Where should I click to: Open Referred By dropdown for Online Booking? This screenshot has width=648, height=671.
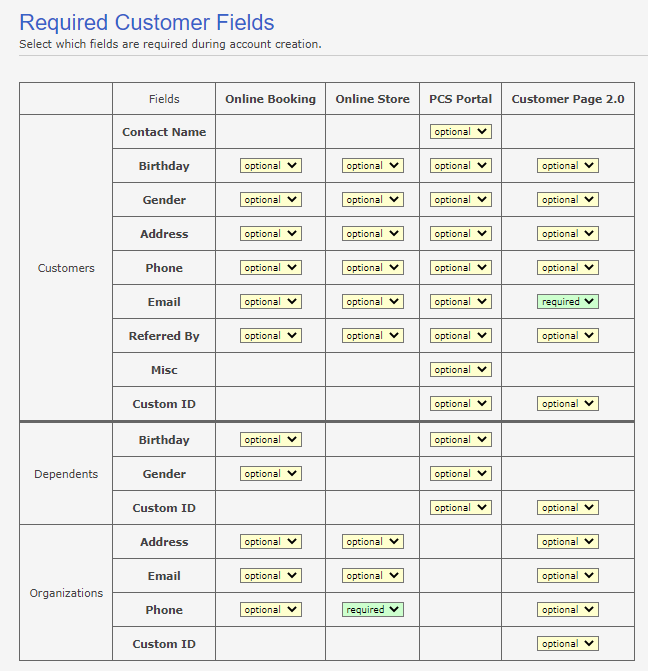(x=270, y=336)
